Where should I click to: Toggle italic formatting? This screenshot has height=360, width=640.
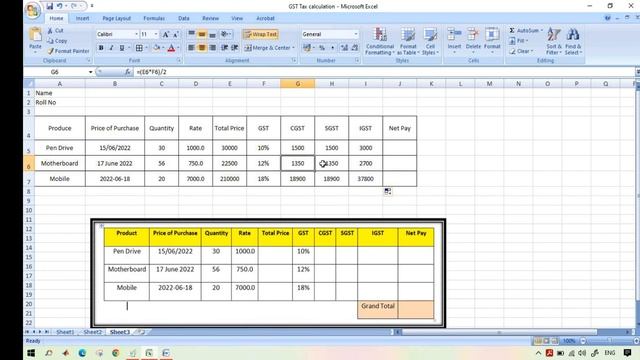point(111,48)
